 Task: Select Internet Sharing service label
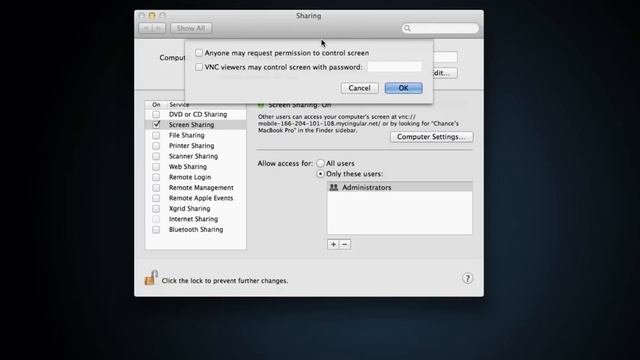[193, 219]
